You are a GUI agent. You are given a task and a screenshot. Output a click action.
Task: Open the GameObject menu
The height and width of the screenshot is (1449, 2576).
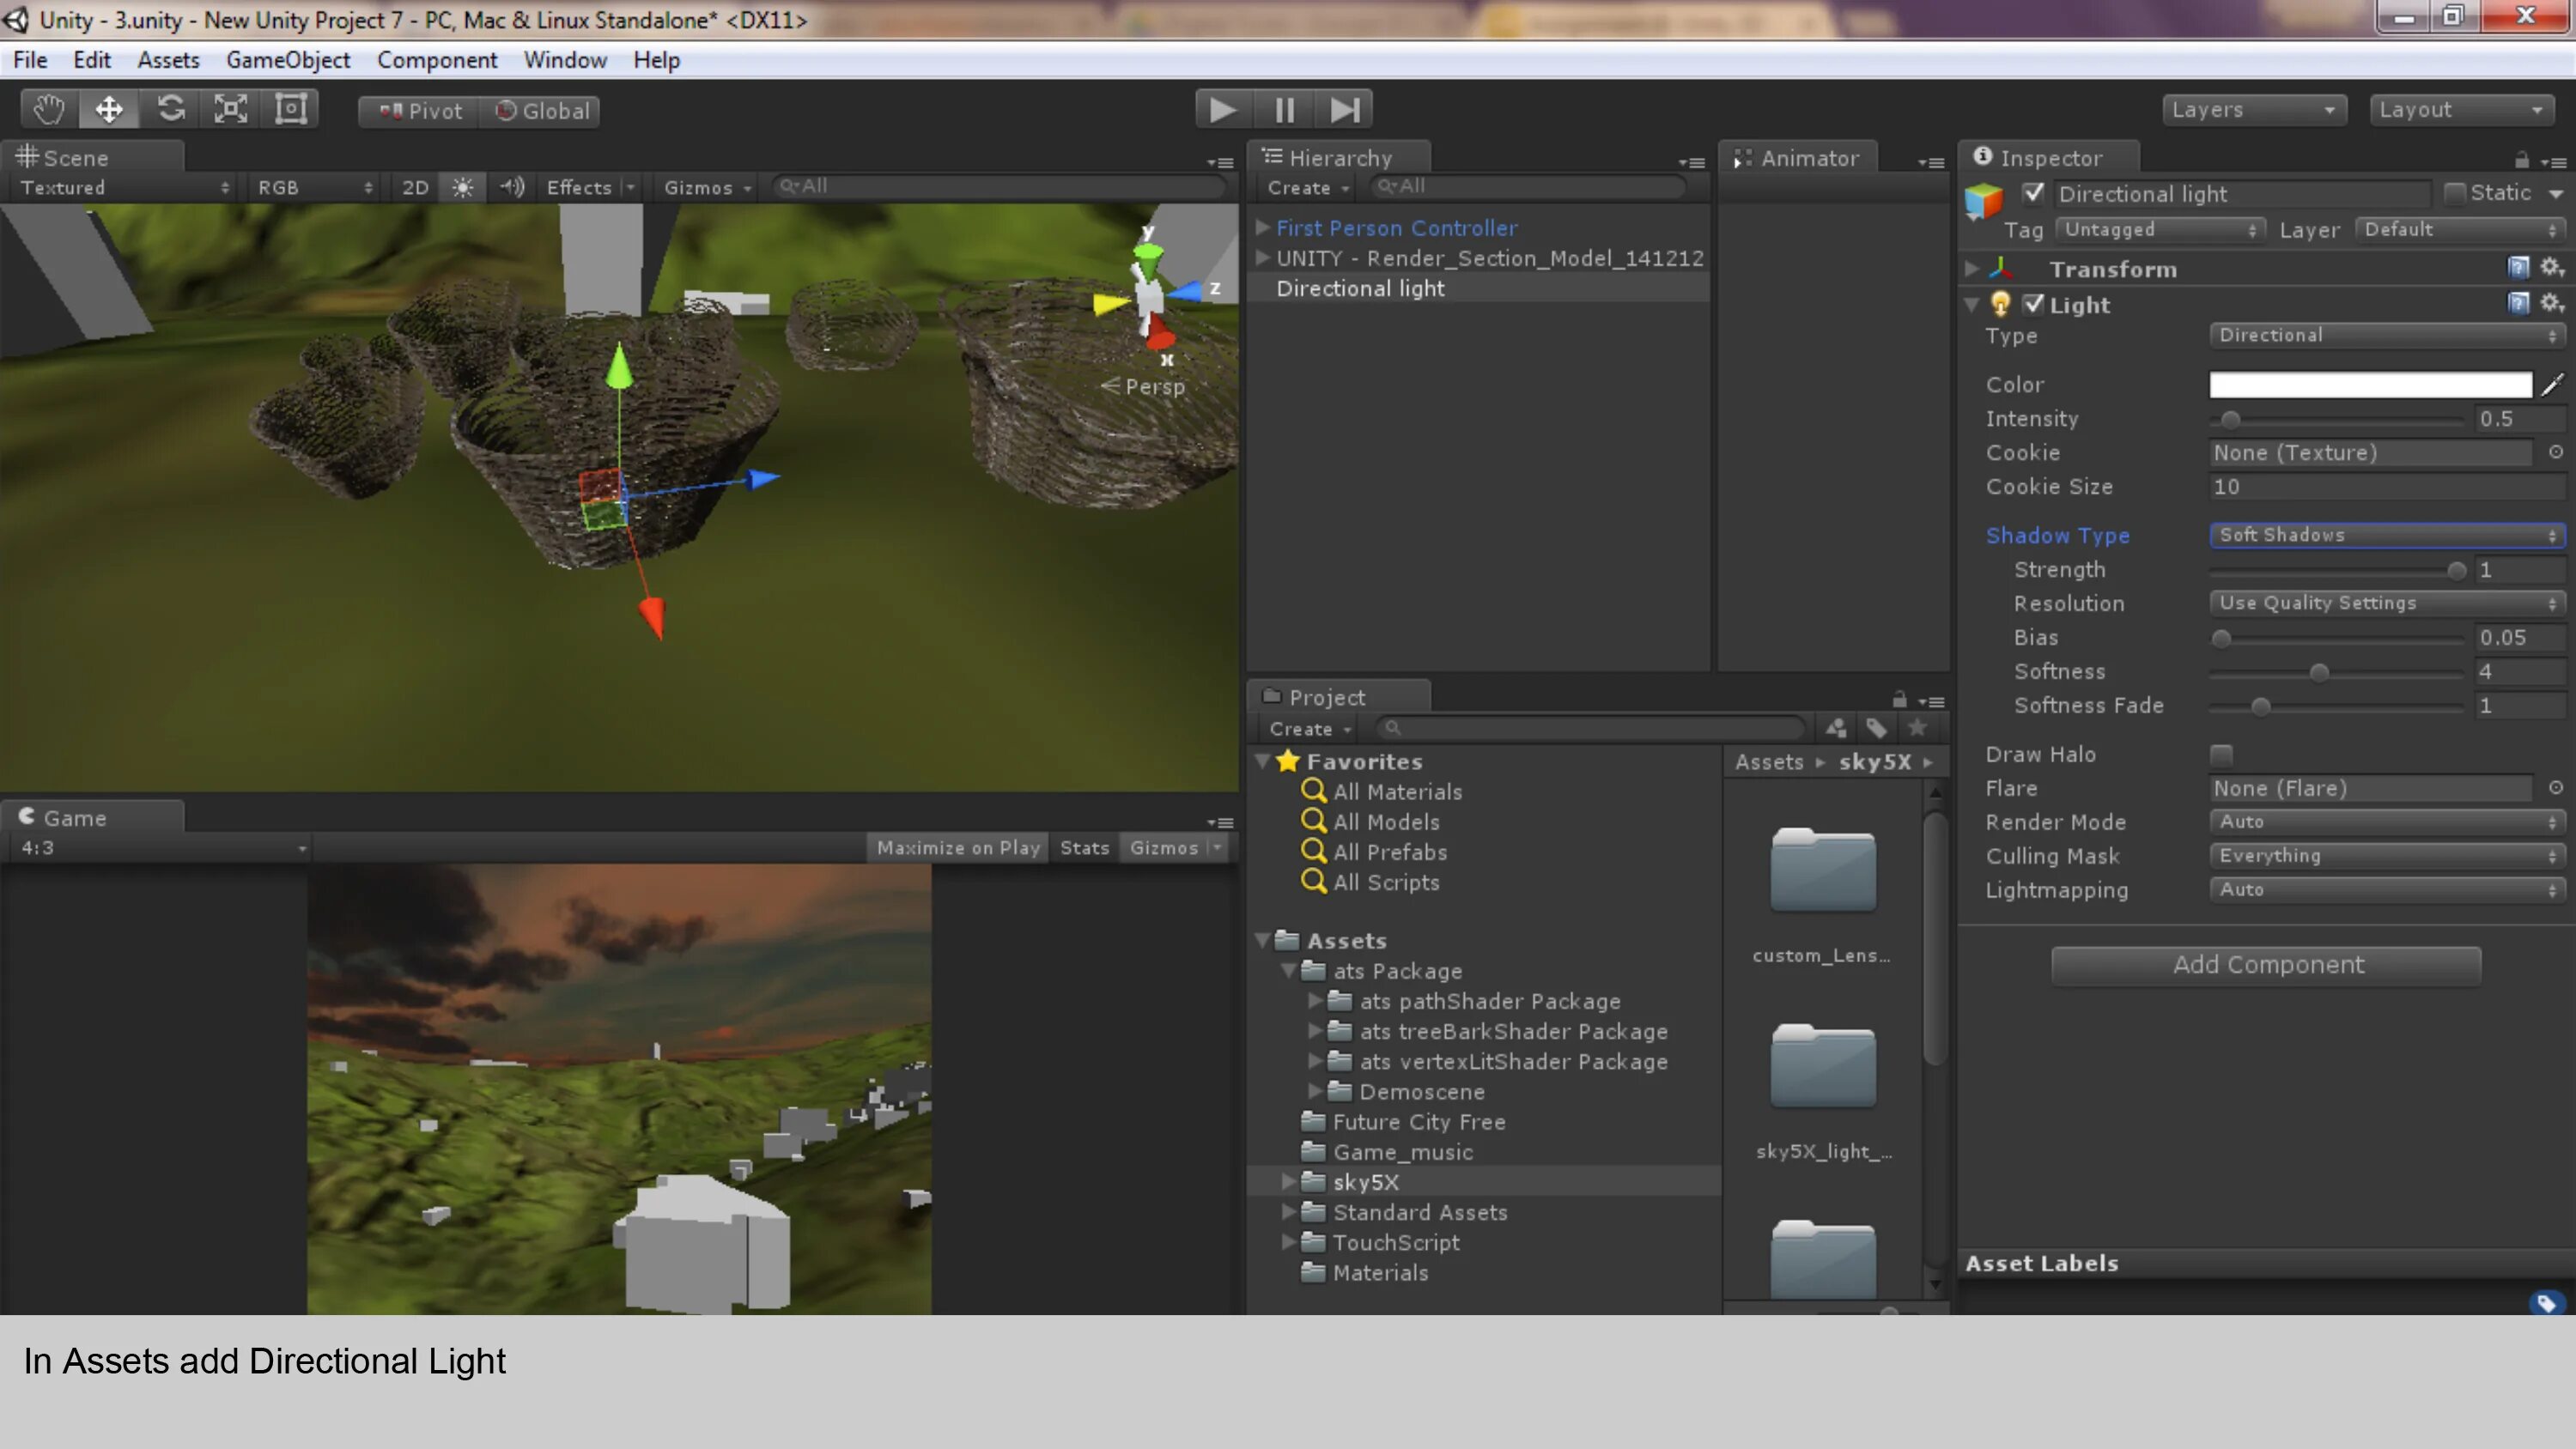pos(288,60)
